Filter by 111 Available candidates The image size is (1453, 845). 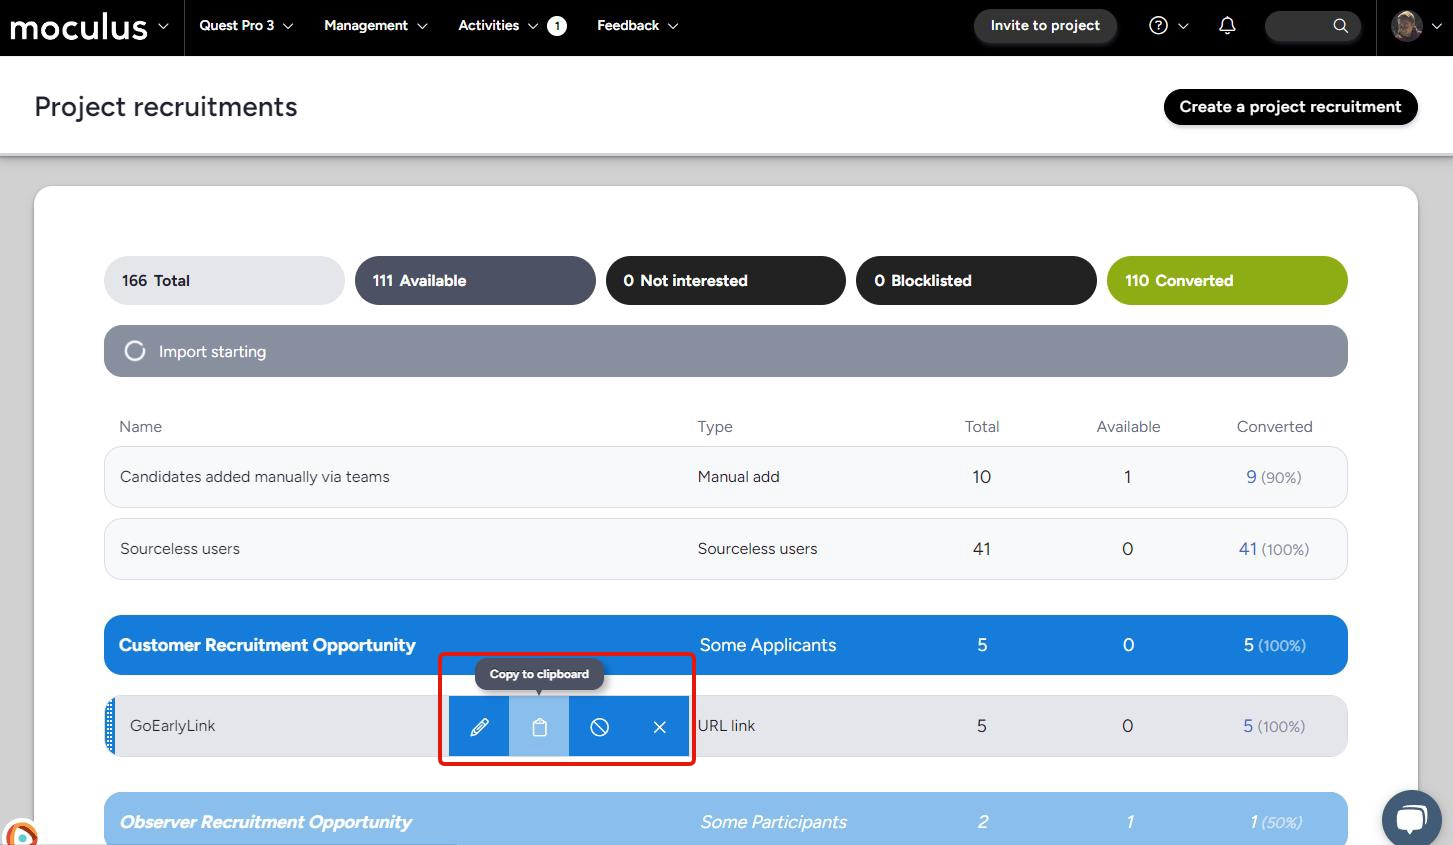coord(475,281)
